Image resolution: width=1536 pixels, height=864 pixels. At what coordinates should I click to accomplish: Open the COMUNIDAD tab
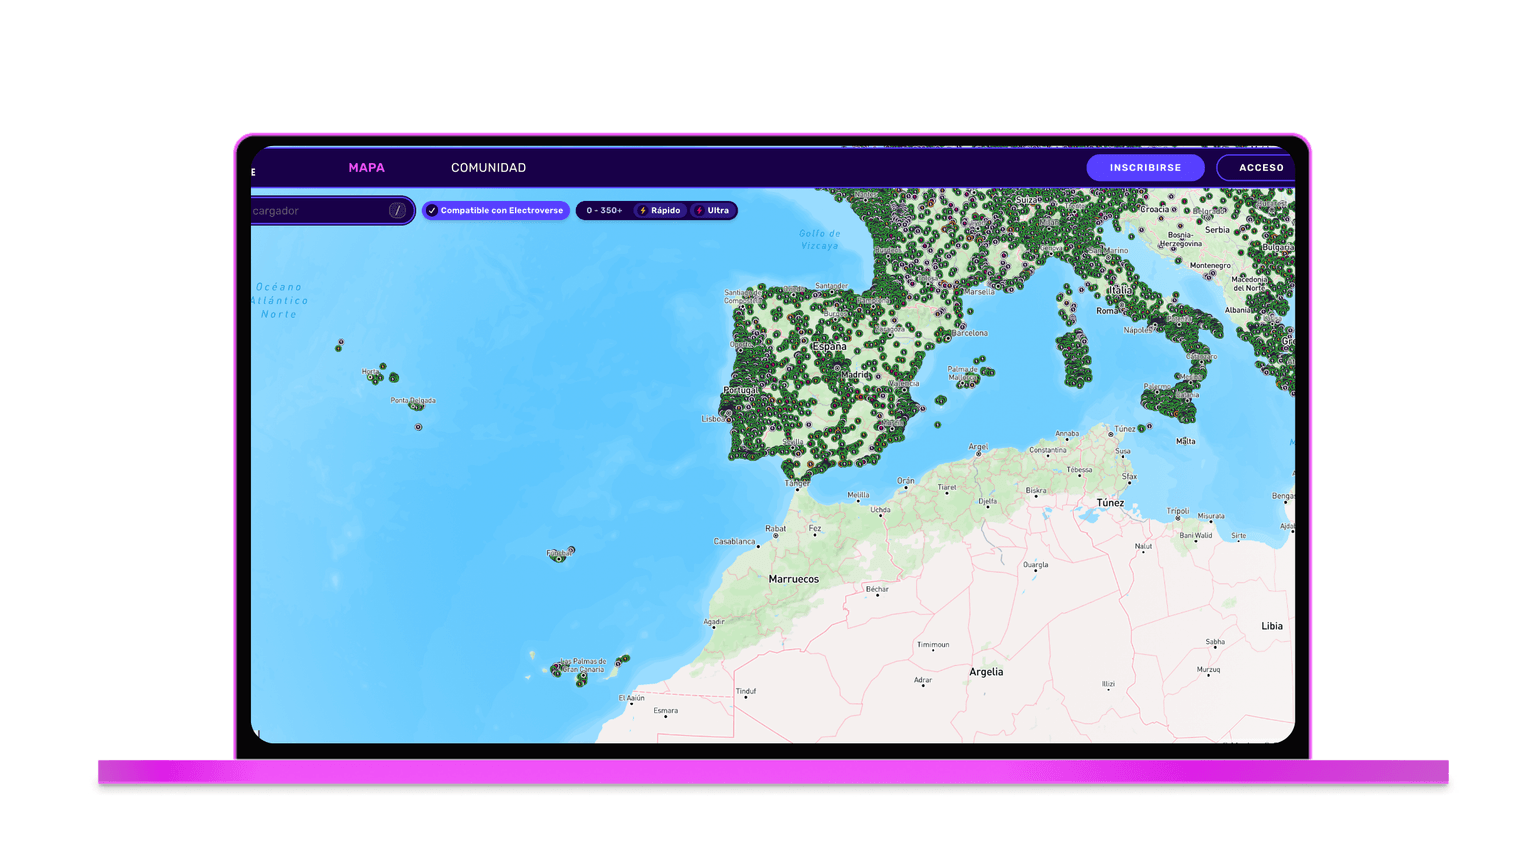tap(488, 168)
